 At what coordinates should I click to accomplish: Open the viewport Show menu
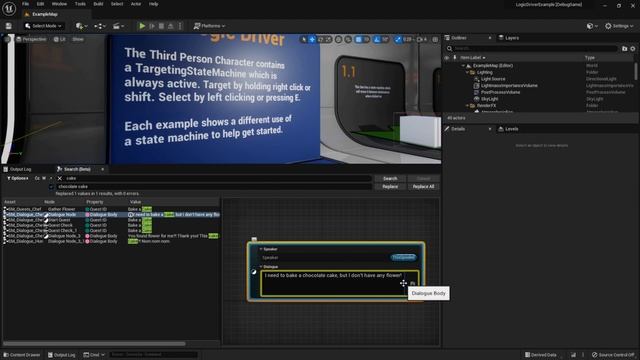tap(78, 39)
